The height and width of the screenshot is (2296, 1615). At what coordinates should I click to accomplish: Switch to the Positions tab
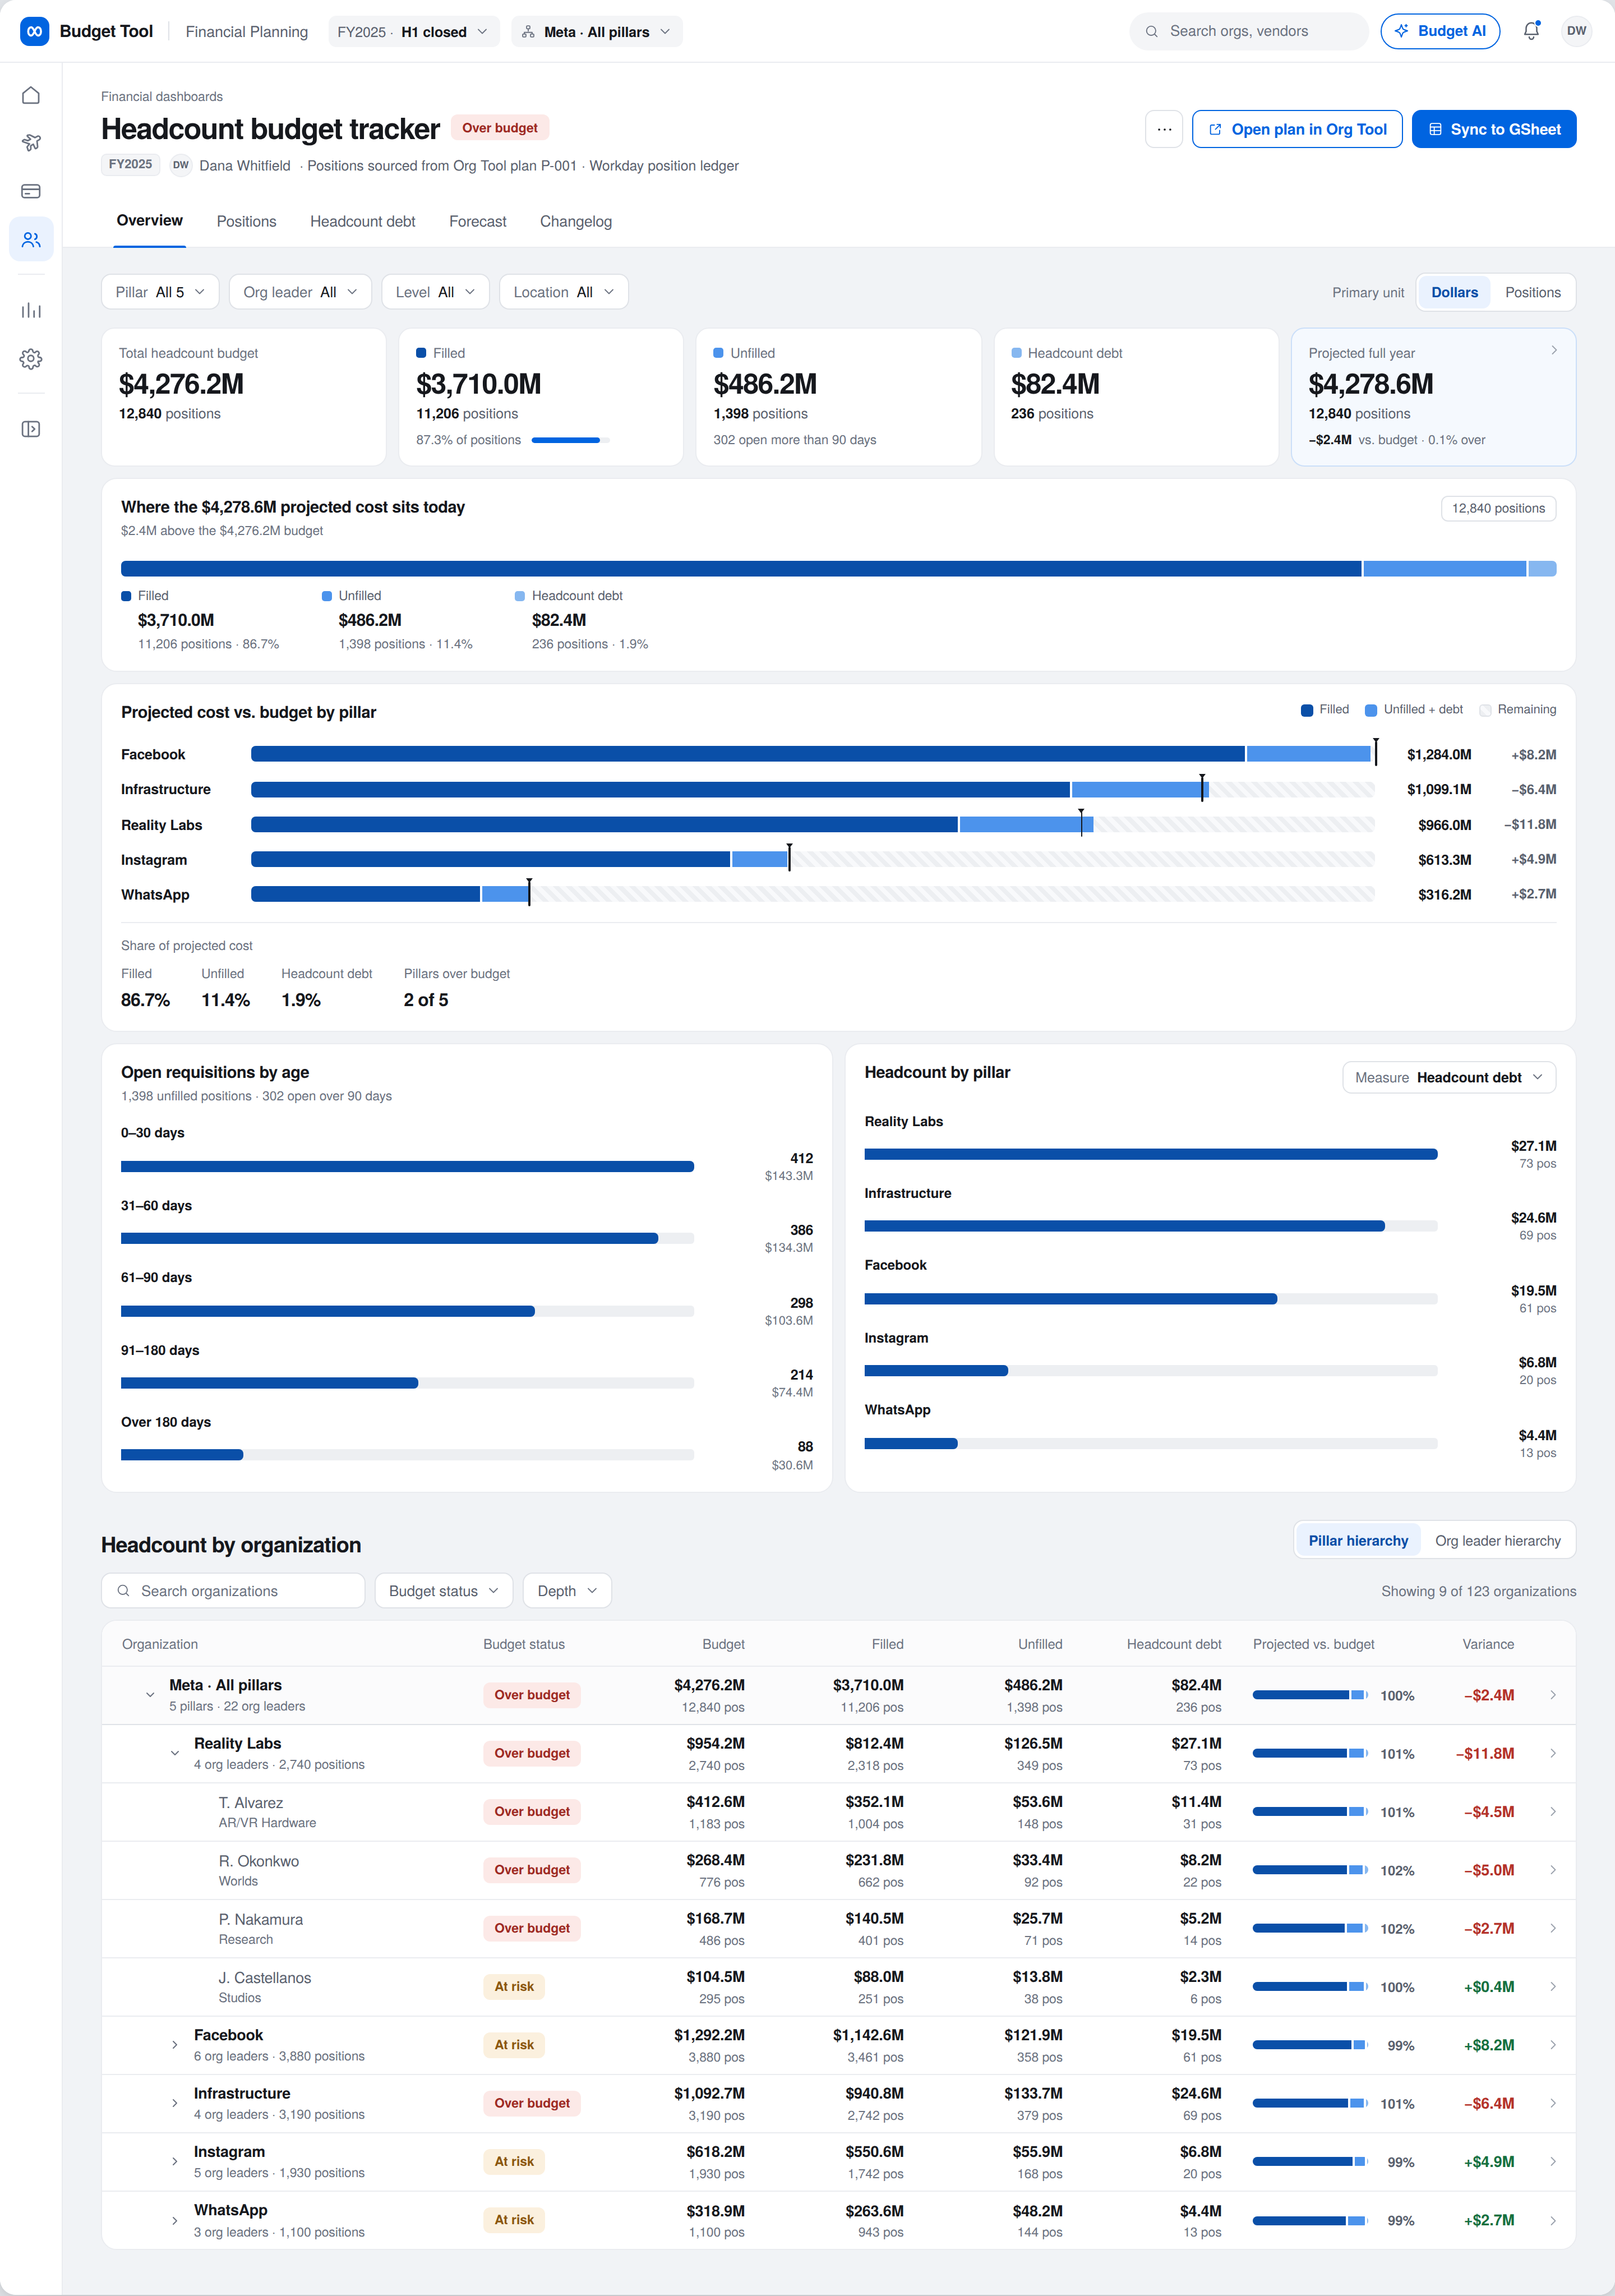point(246,221)
